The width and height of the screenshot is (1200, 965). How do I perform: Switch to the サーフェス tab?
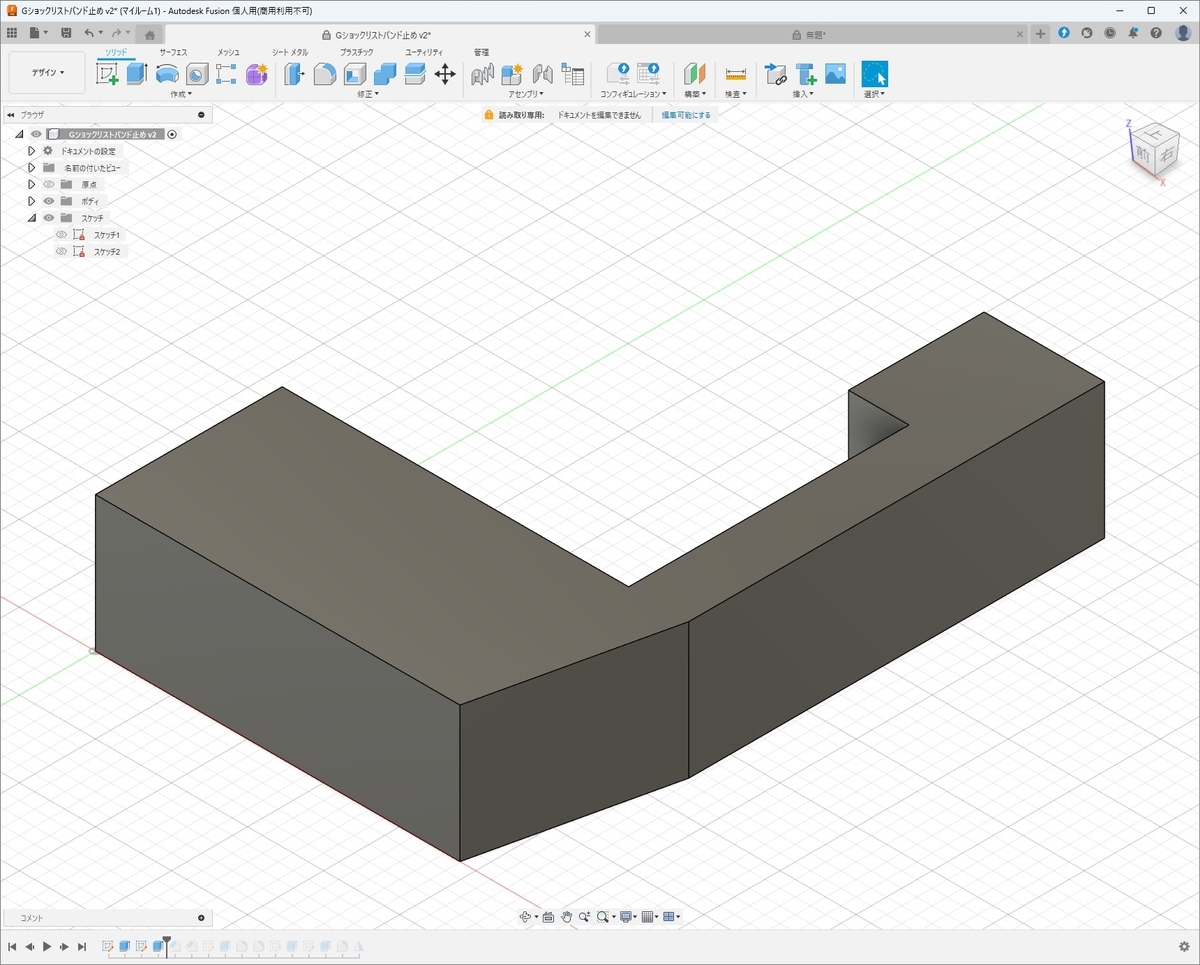coord(173,52)
